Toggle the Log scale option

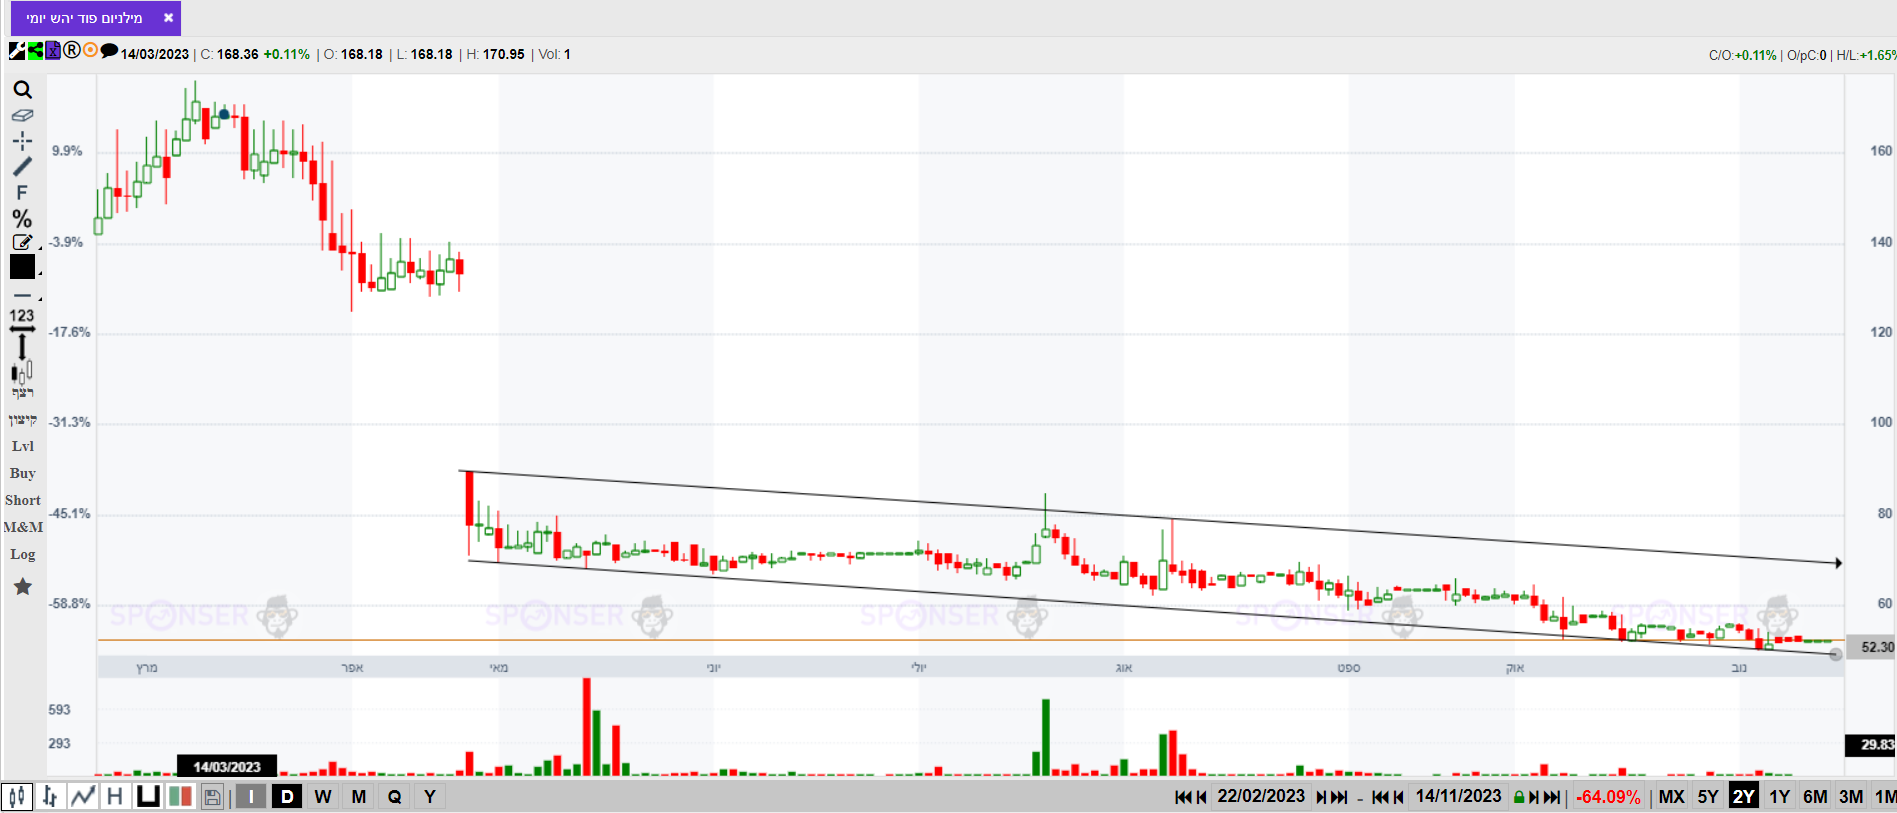[22, 554]
